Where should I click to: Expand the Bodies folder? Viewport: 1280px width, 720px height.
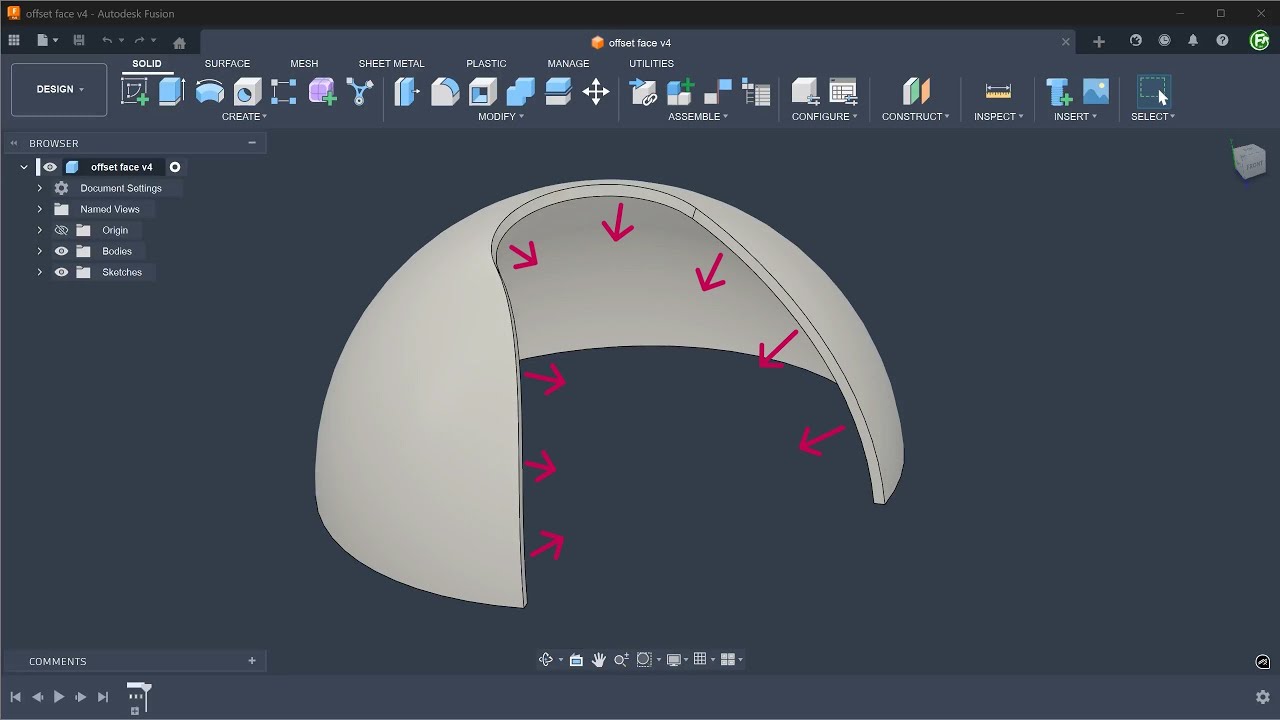(x=40, y=251)
